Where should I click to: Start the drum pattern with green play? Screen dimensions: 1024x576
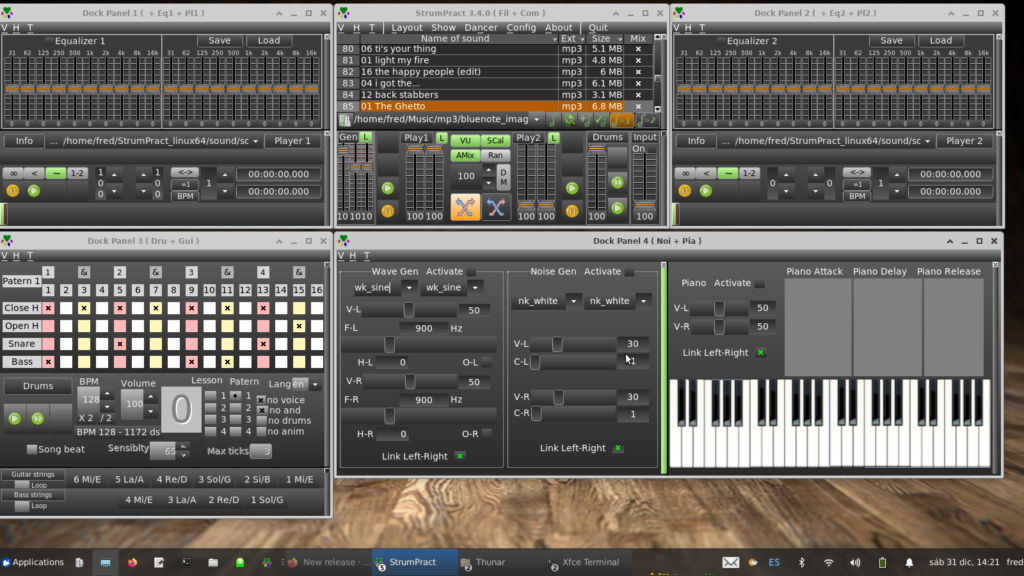click(x=14, y=418)
